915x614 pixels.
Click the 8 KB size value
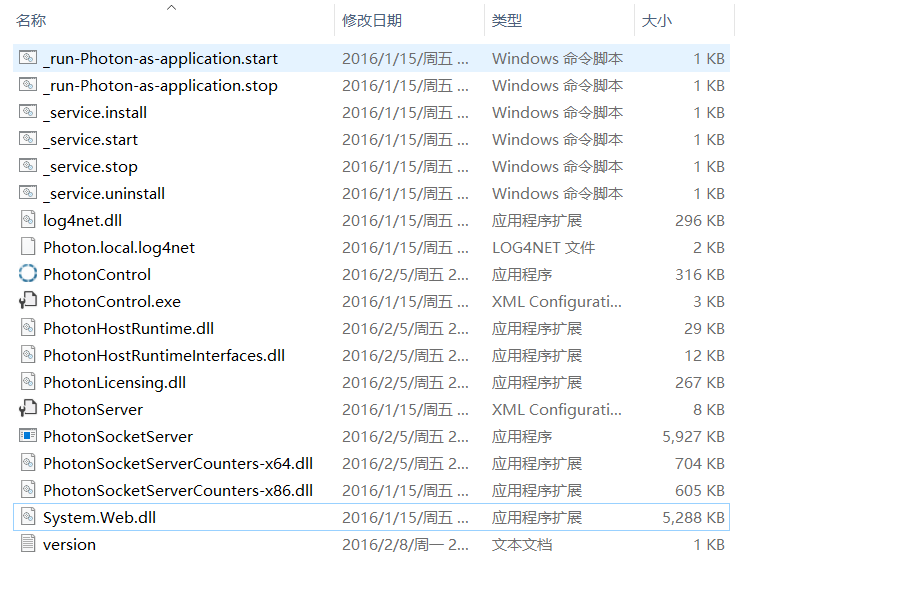[709, 410]
